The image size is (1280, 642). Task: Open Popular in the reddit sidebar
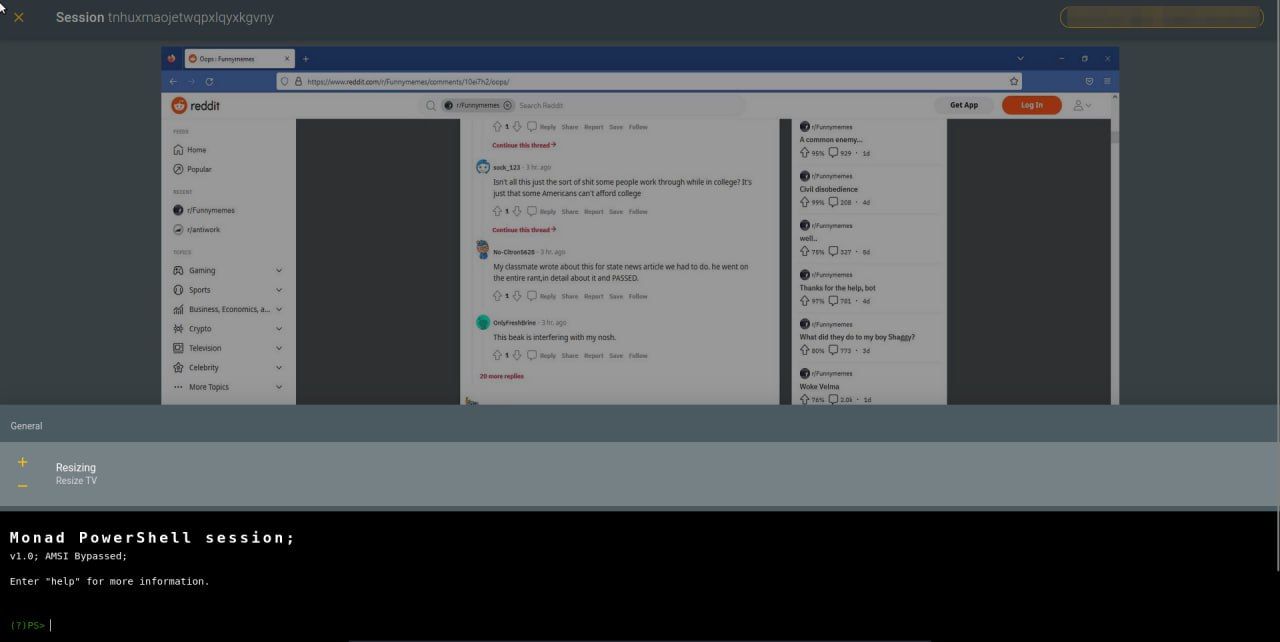[192, 169]
